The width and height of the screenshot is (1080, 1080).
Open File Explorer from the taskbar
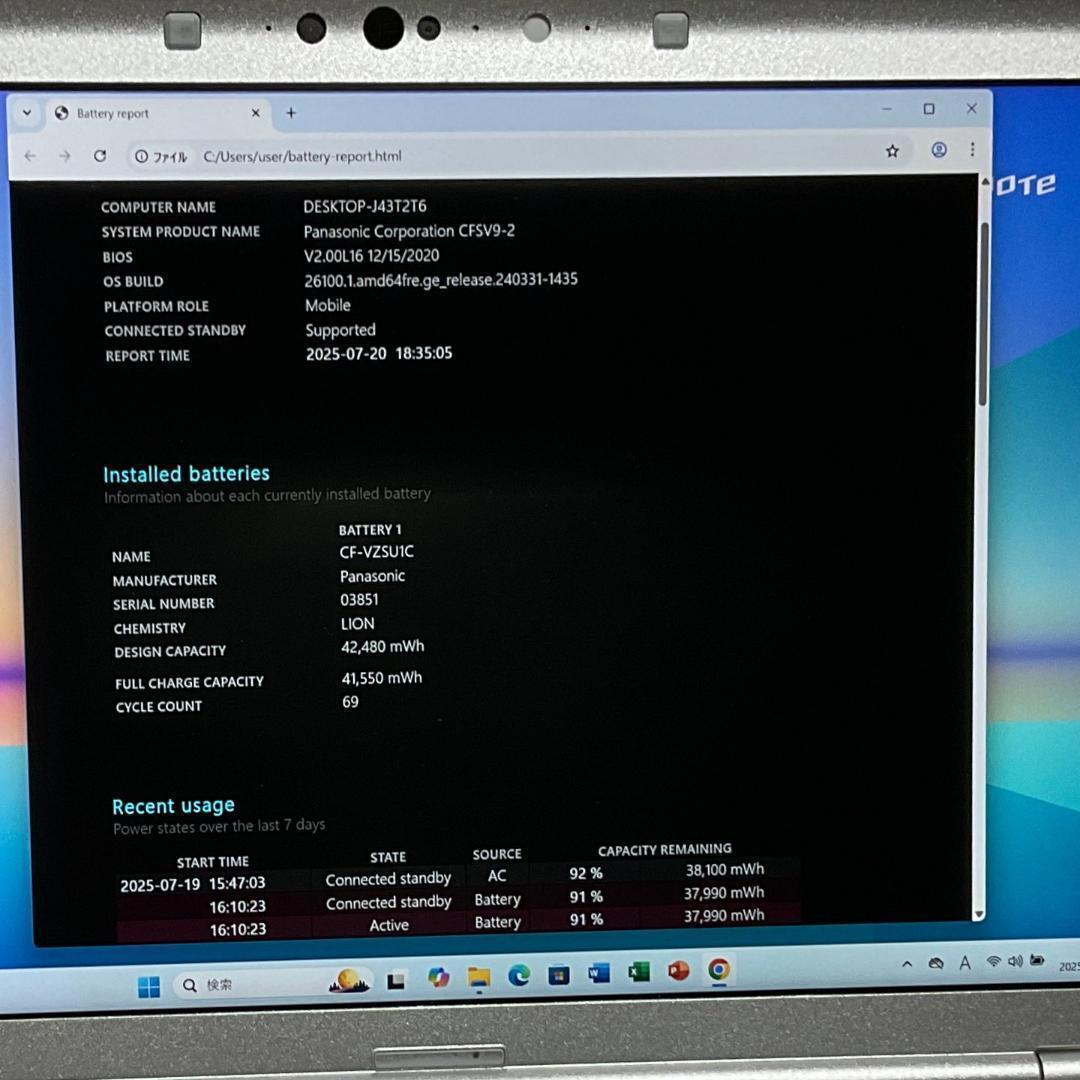coord(478,977)
